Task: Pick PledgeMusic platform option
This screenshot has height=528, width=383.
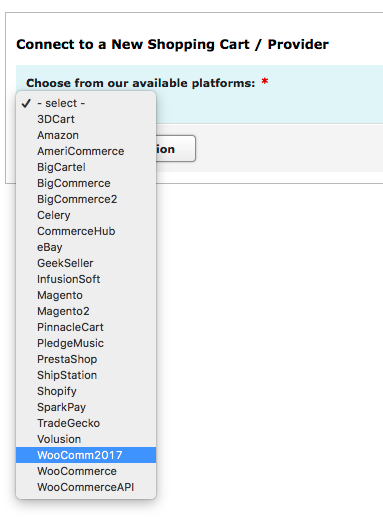Action: (x=86, y=343)
